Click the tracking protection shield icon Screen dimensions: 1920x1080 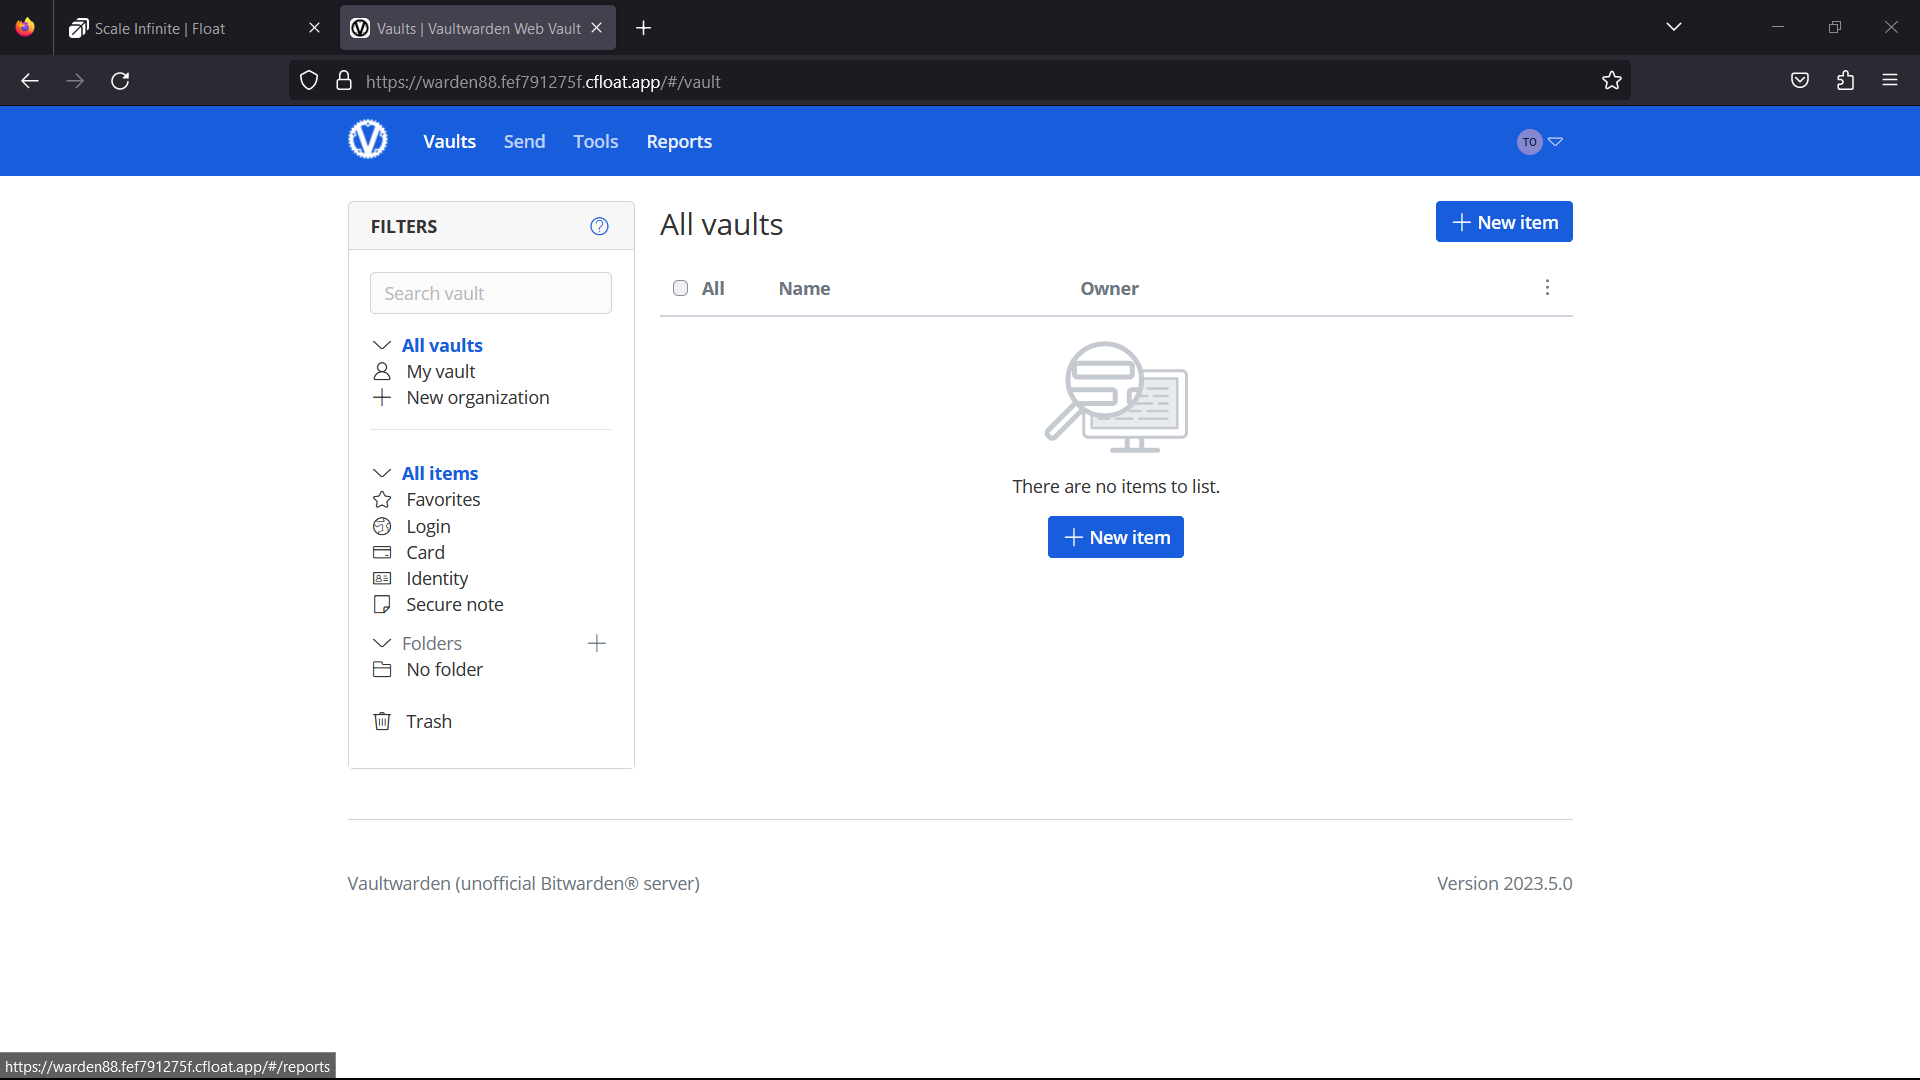tap(309, 81)
